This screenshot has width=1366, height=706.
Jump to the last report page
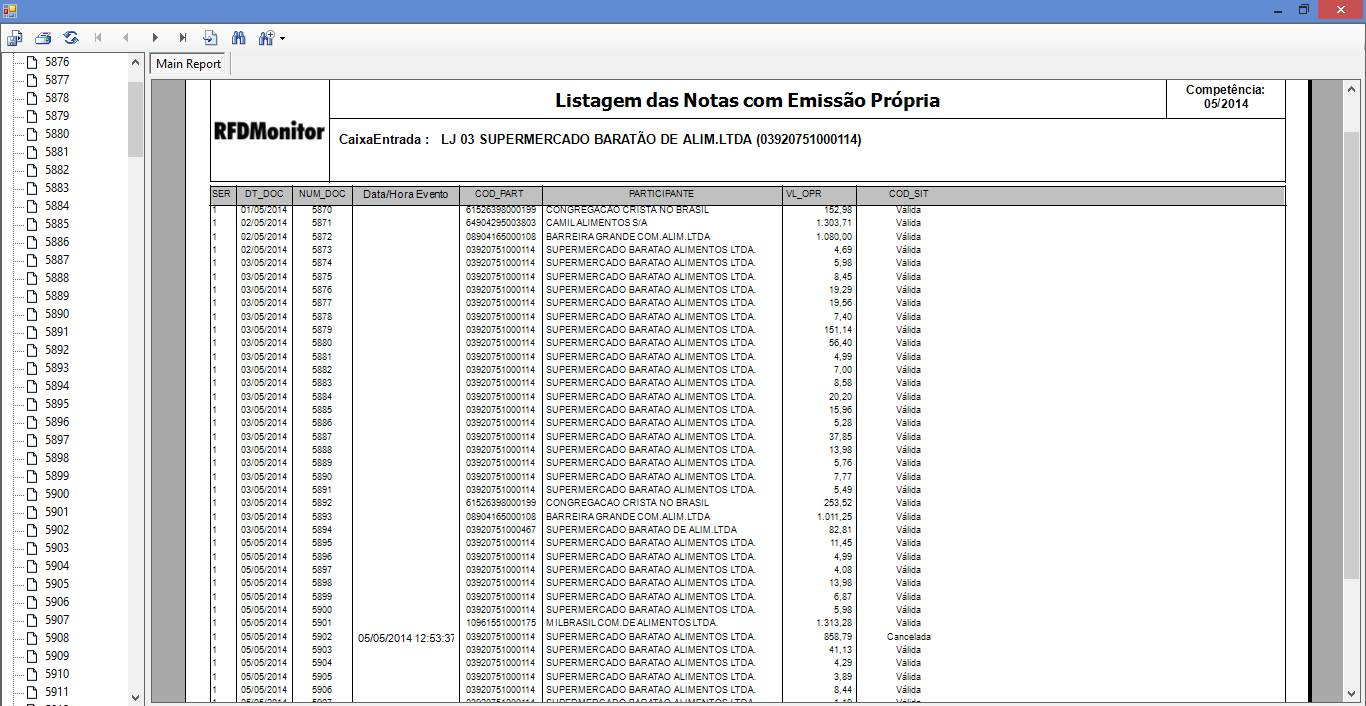pos(183,38)
